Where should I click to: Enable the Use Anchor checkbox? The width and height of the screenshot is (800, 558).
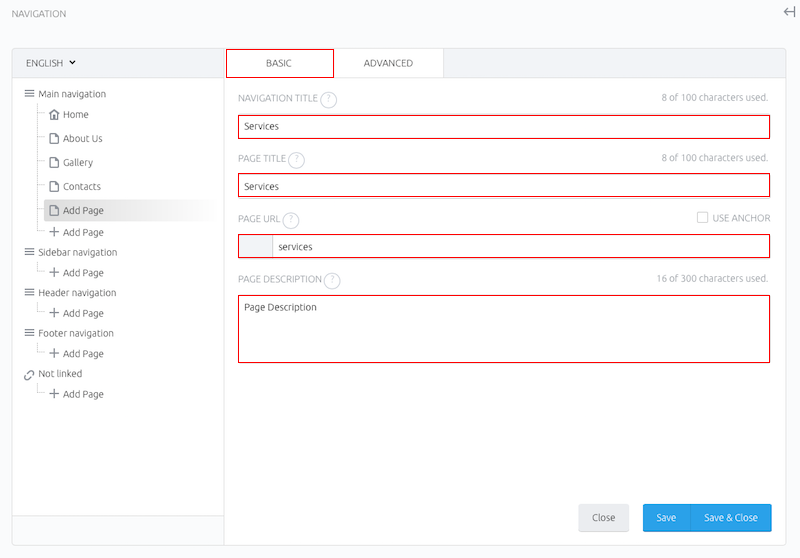[703, 218]
